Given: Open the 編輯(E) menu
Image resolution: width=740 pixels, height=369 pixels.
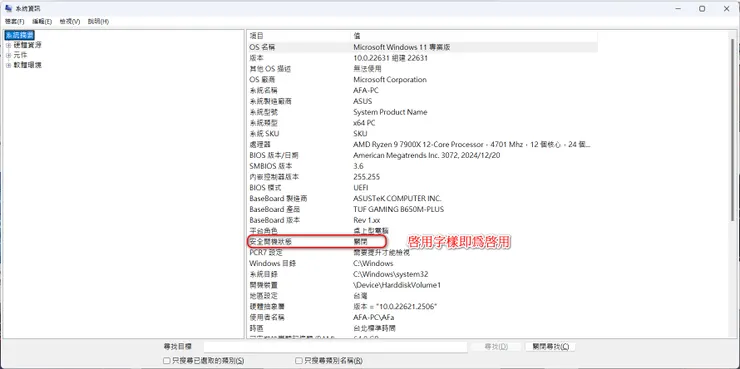Looking at the screenshot, I should point(42,22).
